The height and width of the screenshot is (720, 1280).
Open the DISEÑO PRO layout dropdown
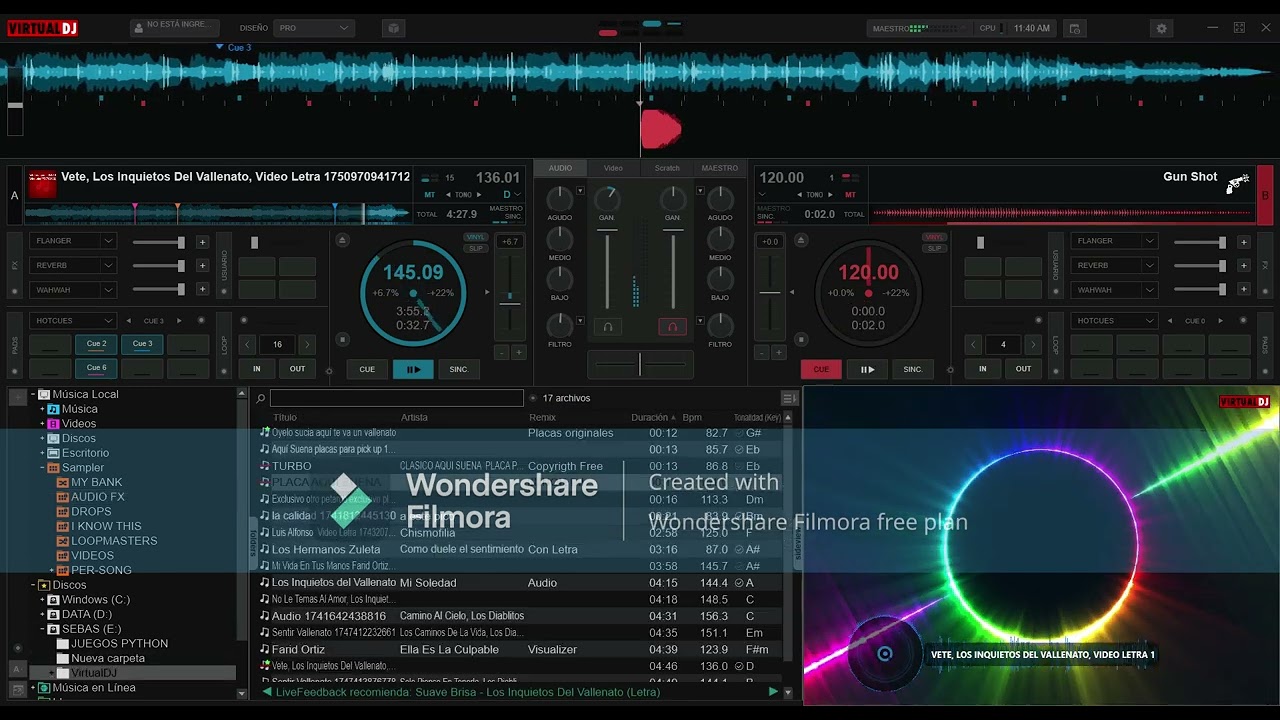tap(315, 28)
